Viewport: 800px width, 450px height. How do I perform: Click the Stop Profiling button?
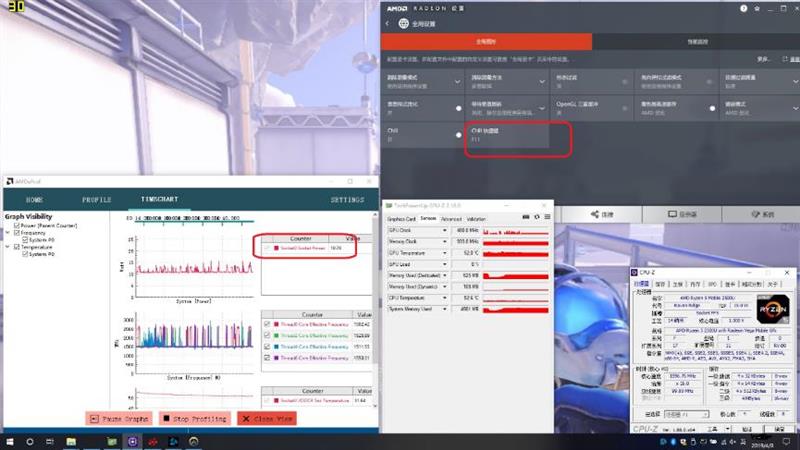point(194,419)
